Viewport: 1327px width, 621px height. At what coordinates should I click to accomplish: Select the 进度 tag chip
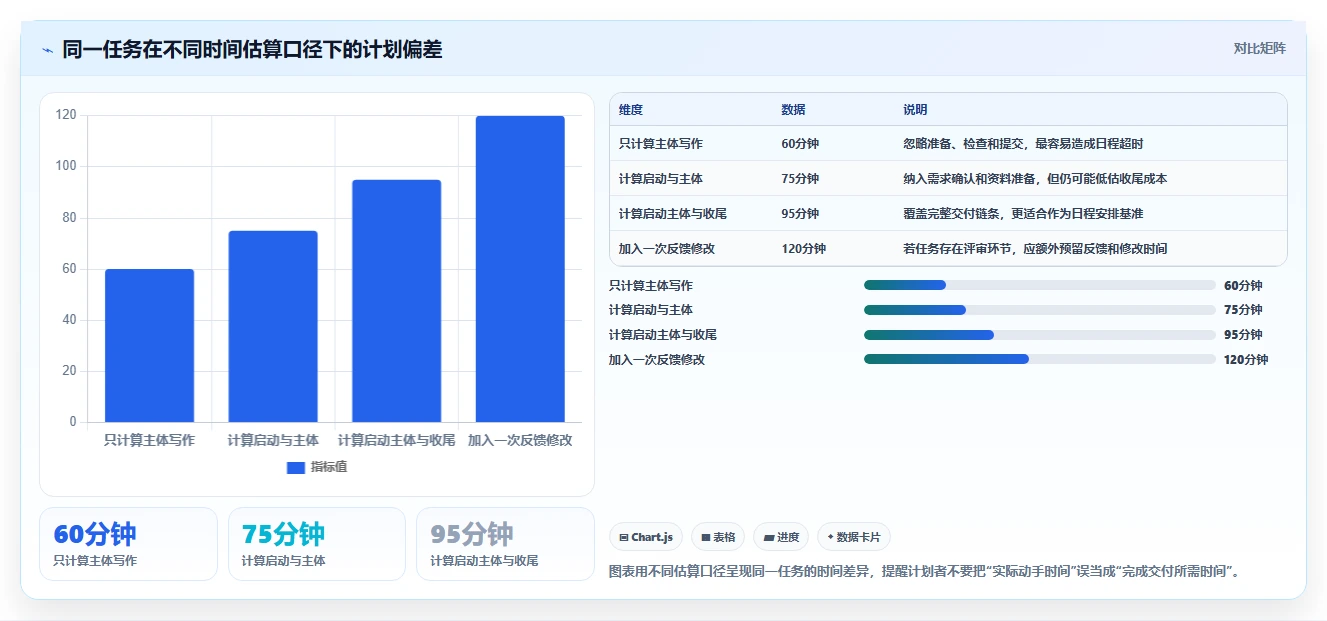tap(781, 537)
